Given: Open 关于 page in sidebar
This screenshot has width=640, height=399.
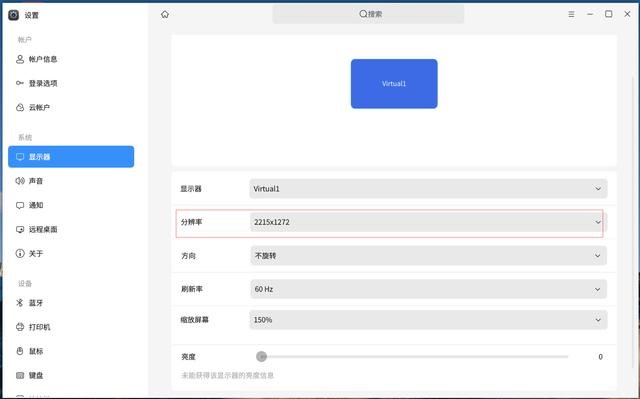Looking at the screenshot, I should [71, 254].
